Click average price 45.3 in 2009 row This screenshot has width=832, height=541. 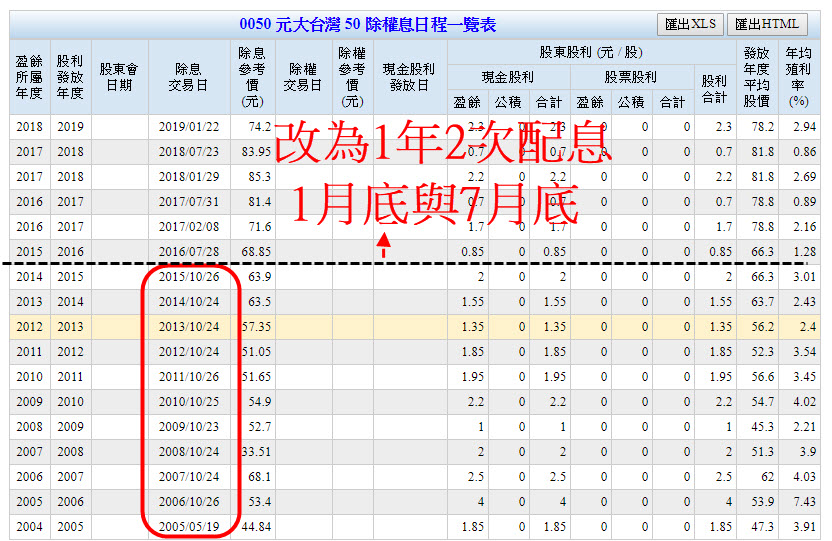(762, 426)
